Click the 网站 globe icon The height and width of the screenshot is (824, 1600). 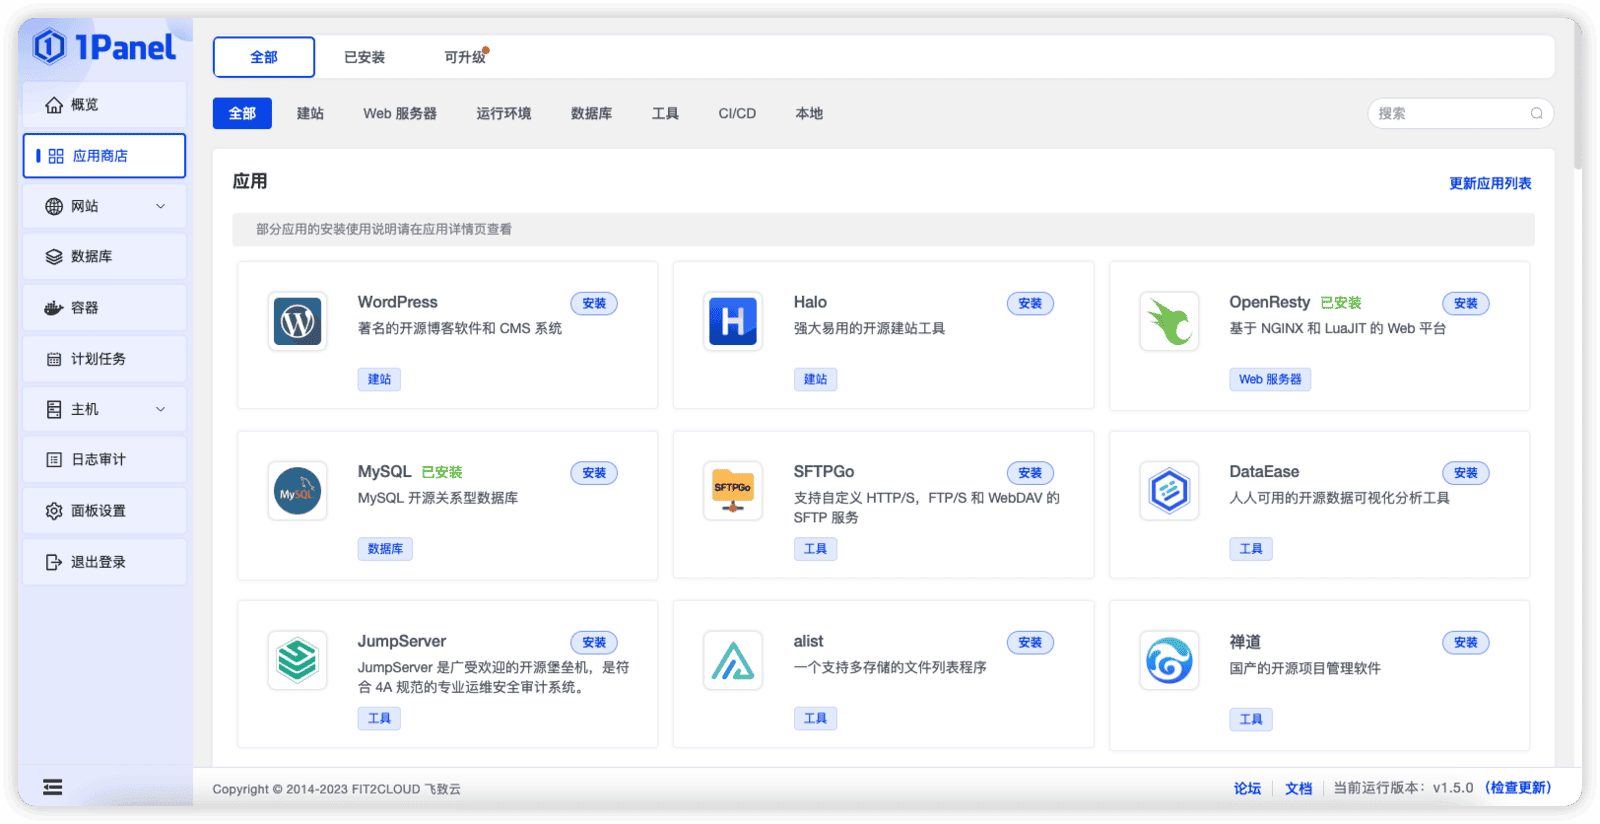(54, 206)
